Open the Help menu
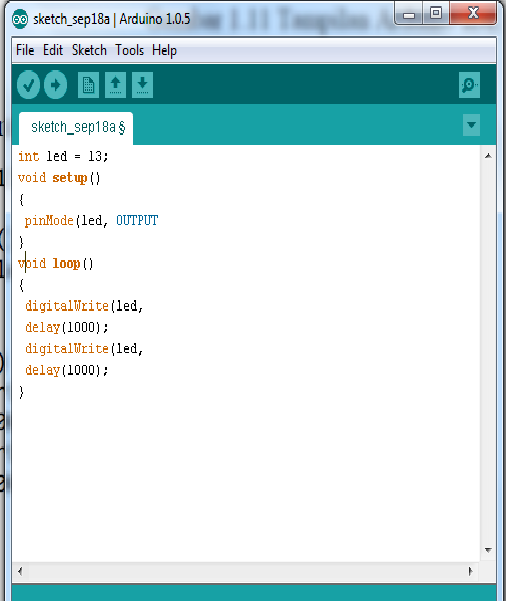This screenshot has width=506, height=601. (164, 50)
